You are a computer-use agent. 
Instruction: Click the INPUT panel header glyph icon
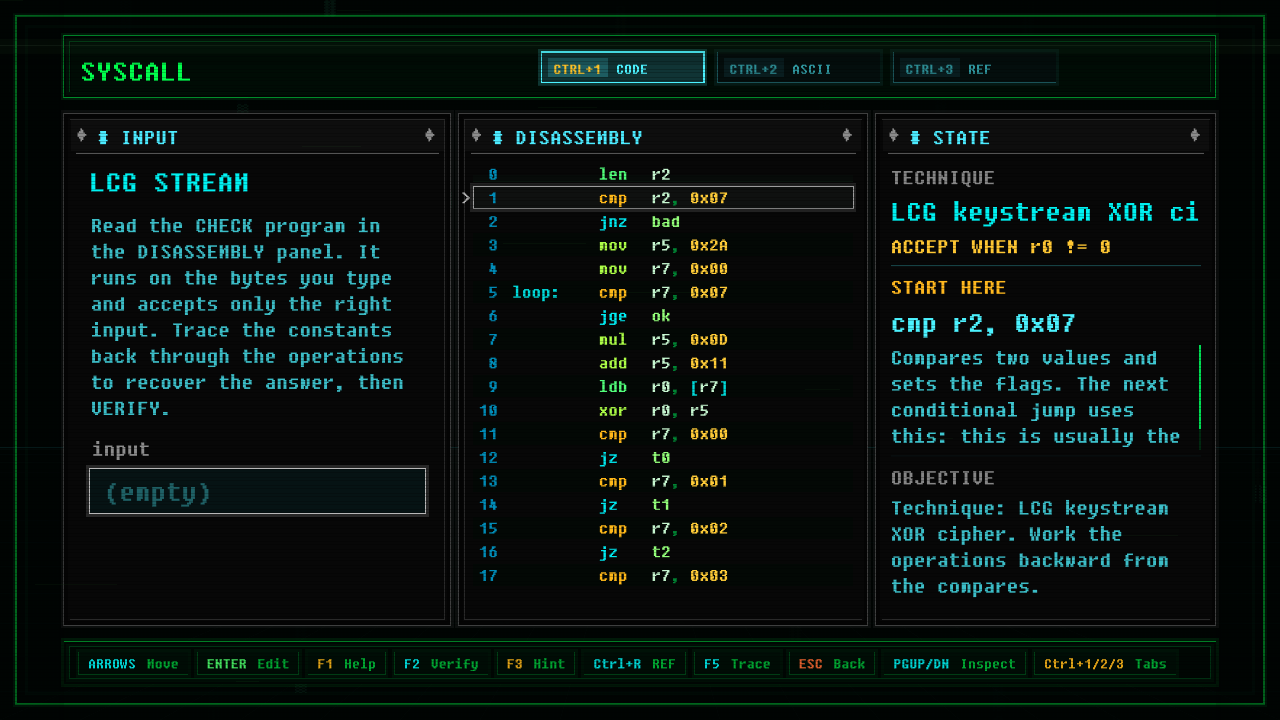tap(104, 137)
